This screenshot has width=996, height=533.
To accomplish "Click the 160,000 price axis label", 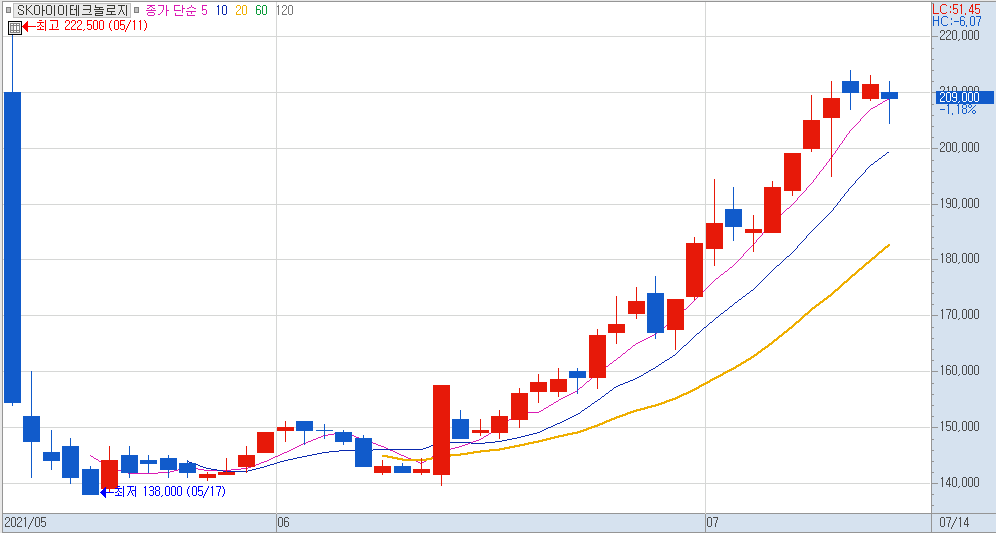I will (959, 370).
